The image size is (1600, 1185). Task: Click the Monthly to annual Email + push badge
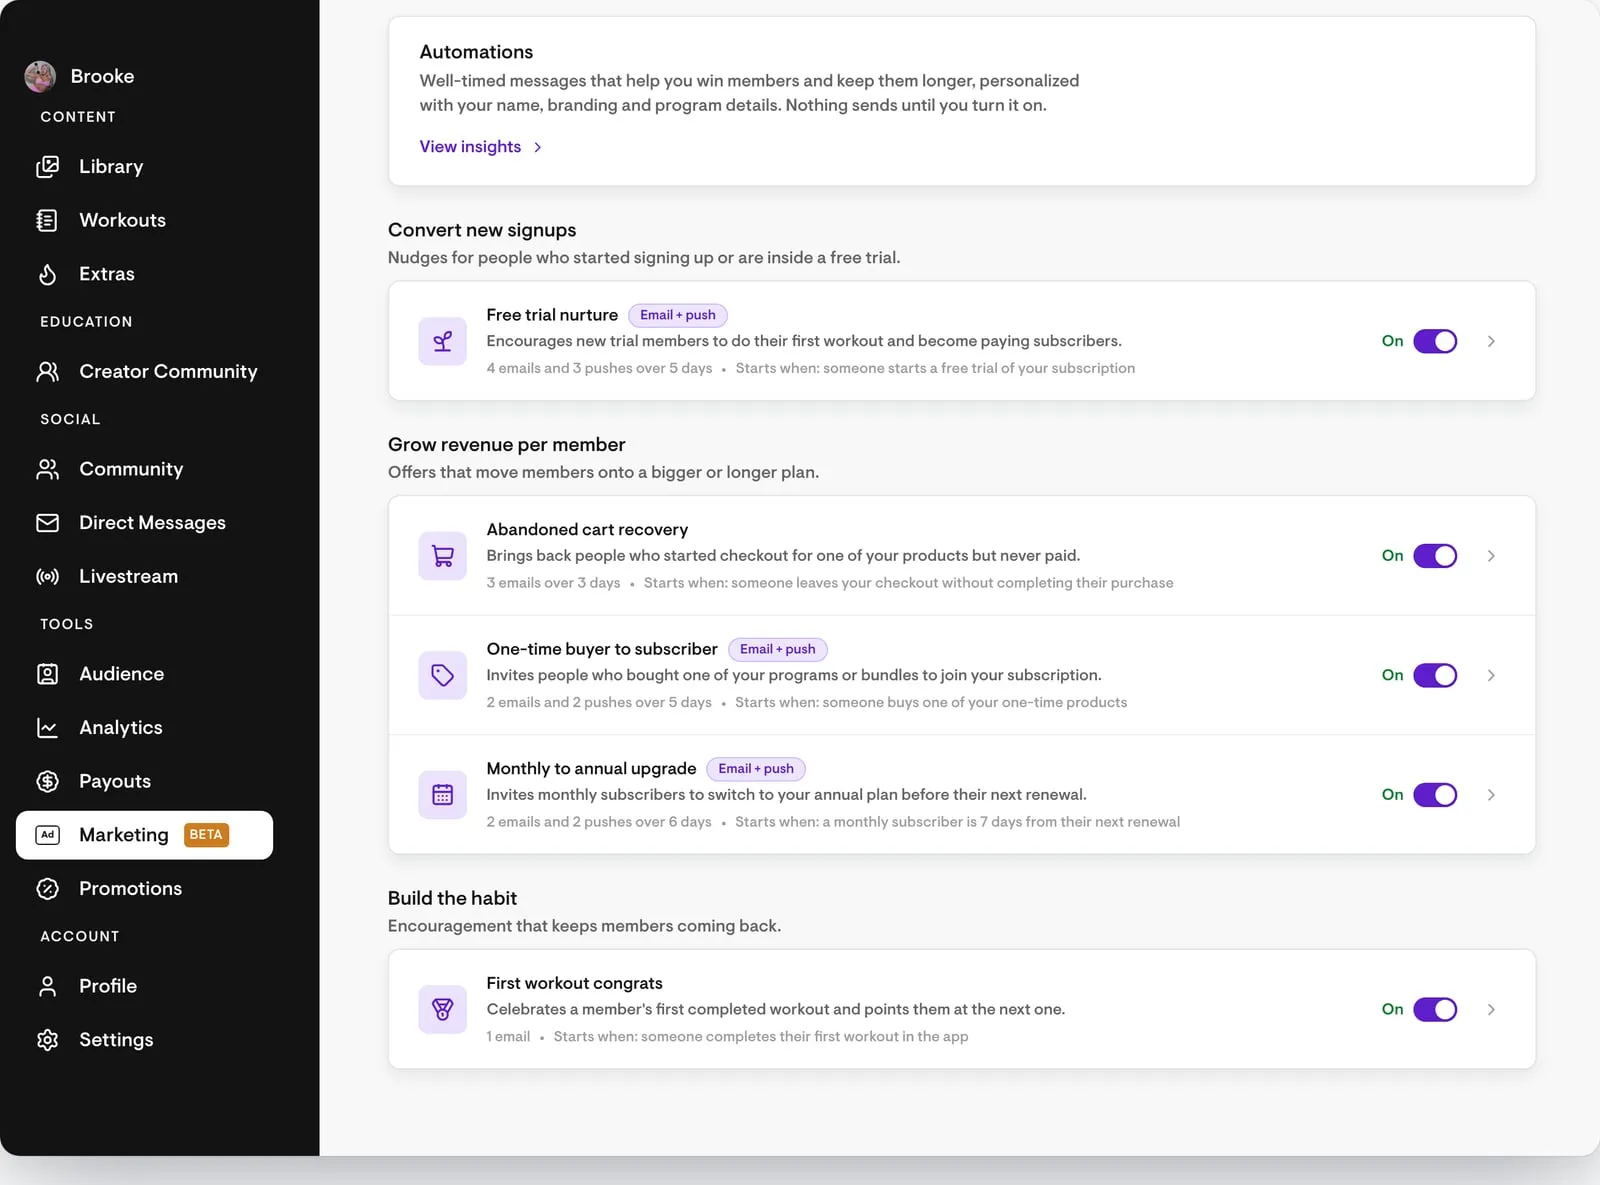click(x=756, y=769)
